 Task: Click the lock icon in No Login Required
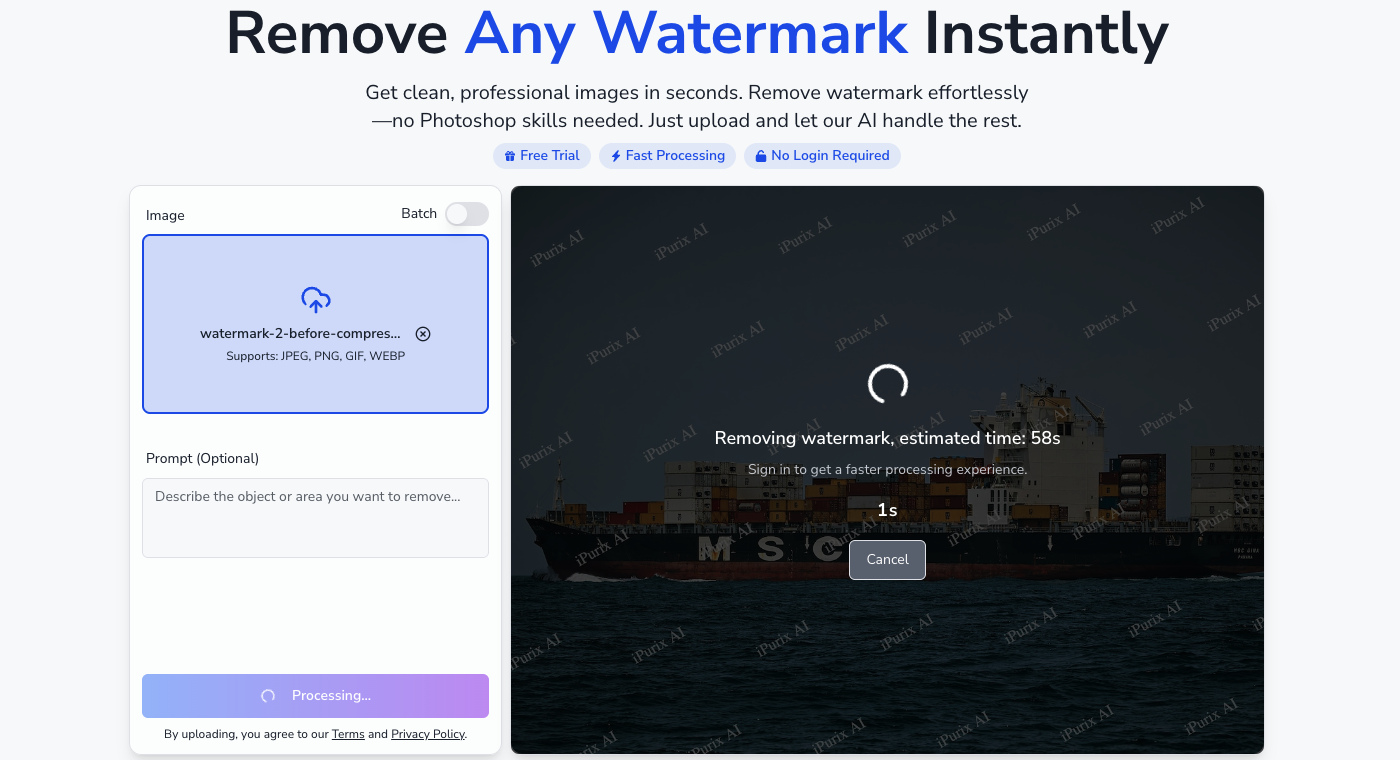[761, 156]
